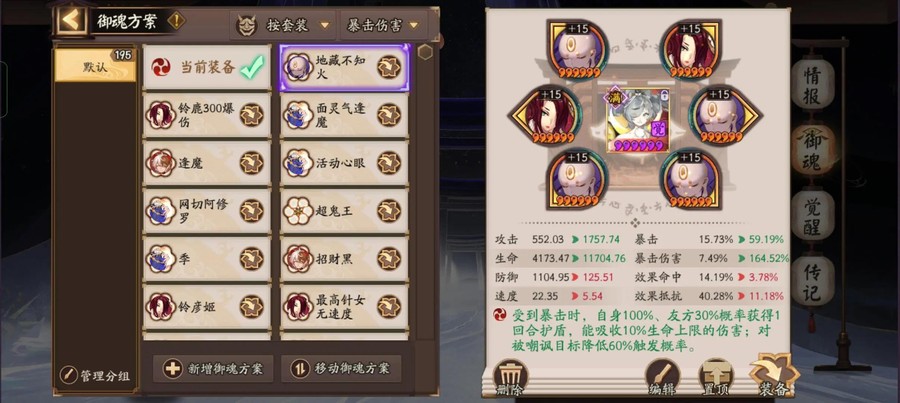Select the 地藏不知火 scheme

[344, 67]
